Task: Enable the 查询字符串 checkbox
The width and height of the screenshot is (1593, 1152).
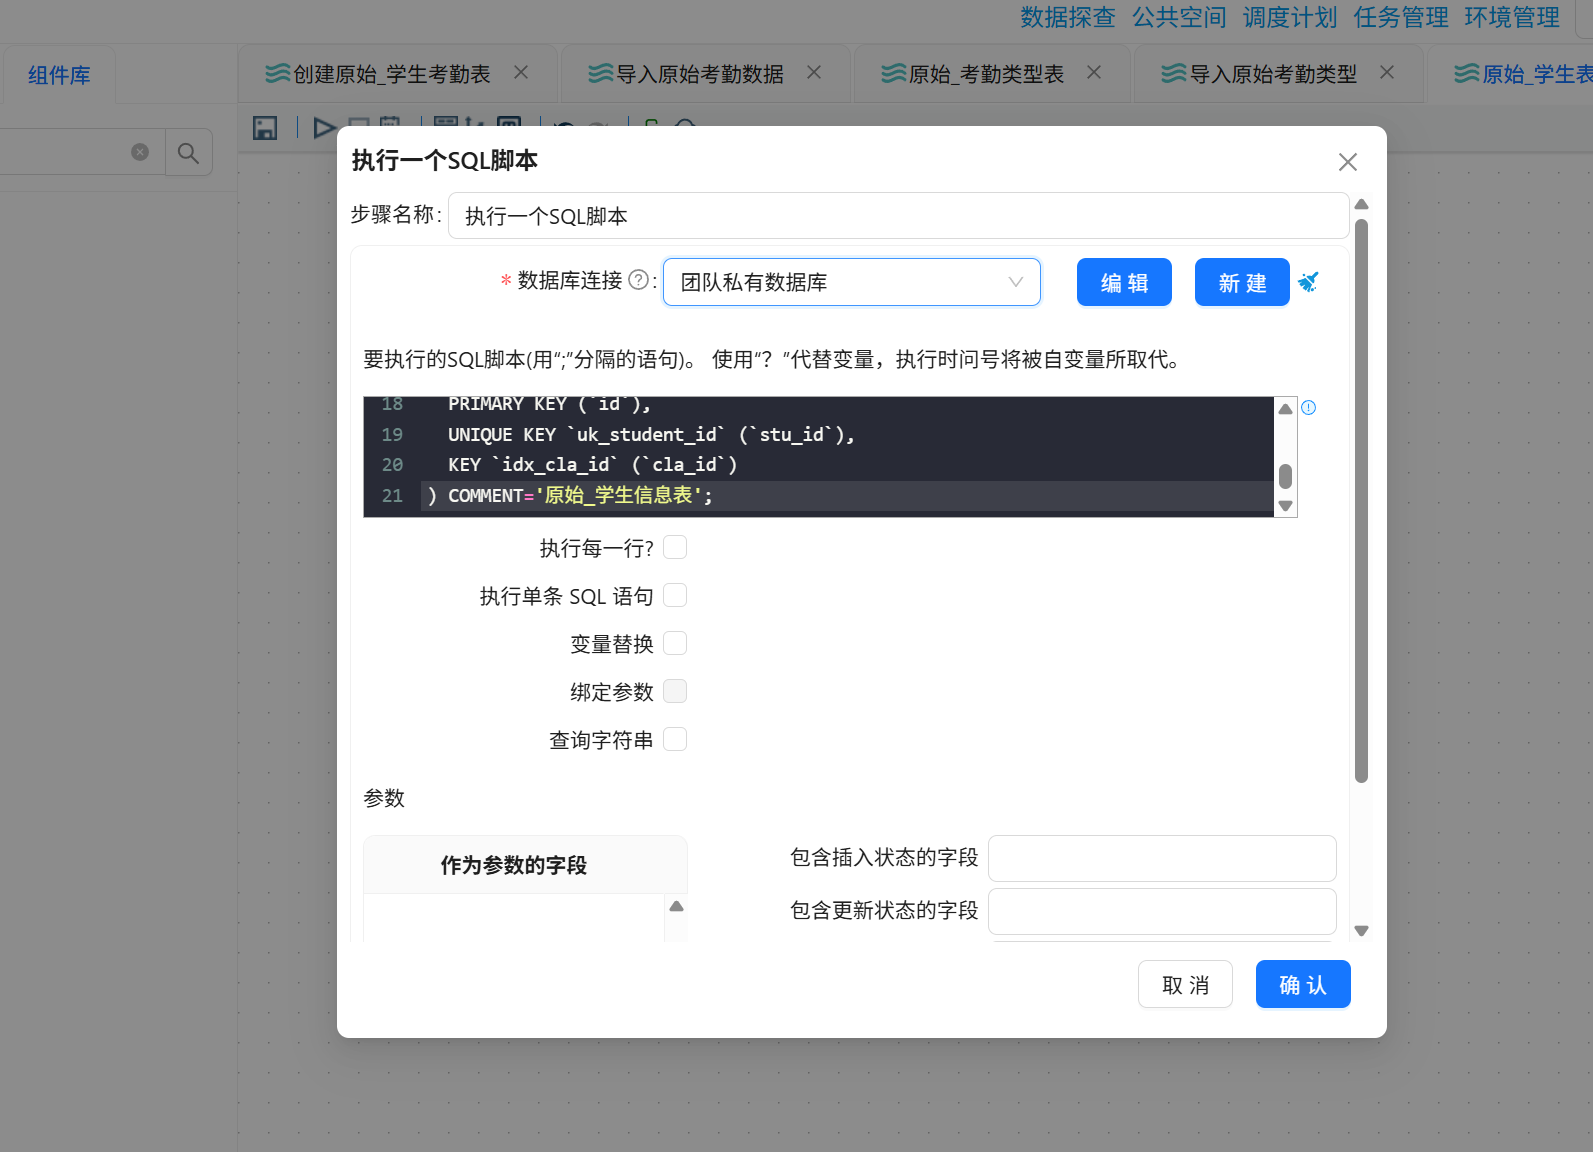Action: pos(675,739)
